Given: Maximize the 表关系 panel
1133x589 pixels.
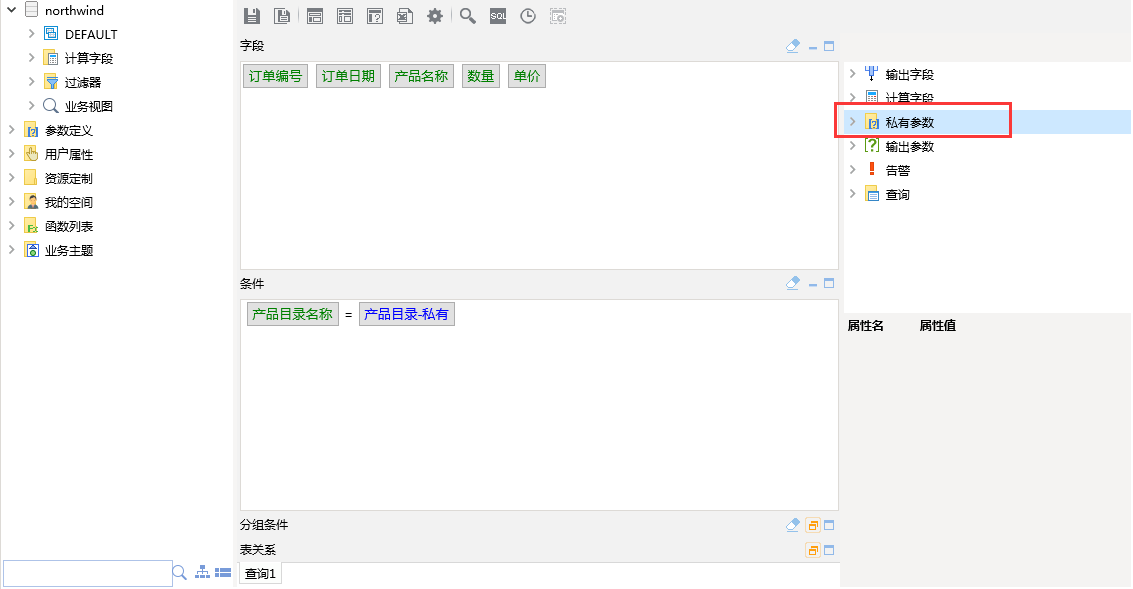Looking at the screenshot, I should click(829, 550).
